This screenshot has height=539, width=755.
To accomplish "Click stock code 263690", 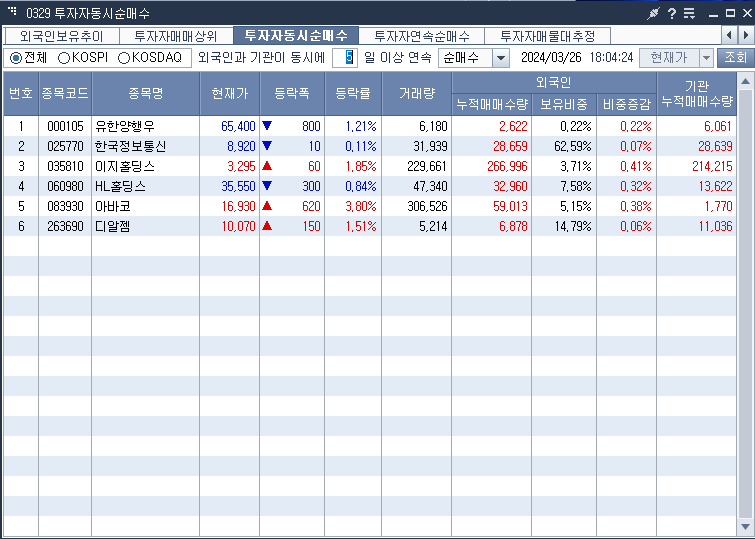I will (65, 226).
